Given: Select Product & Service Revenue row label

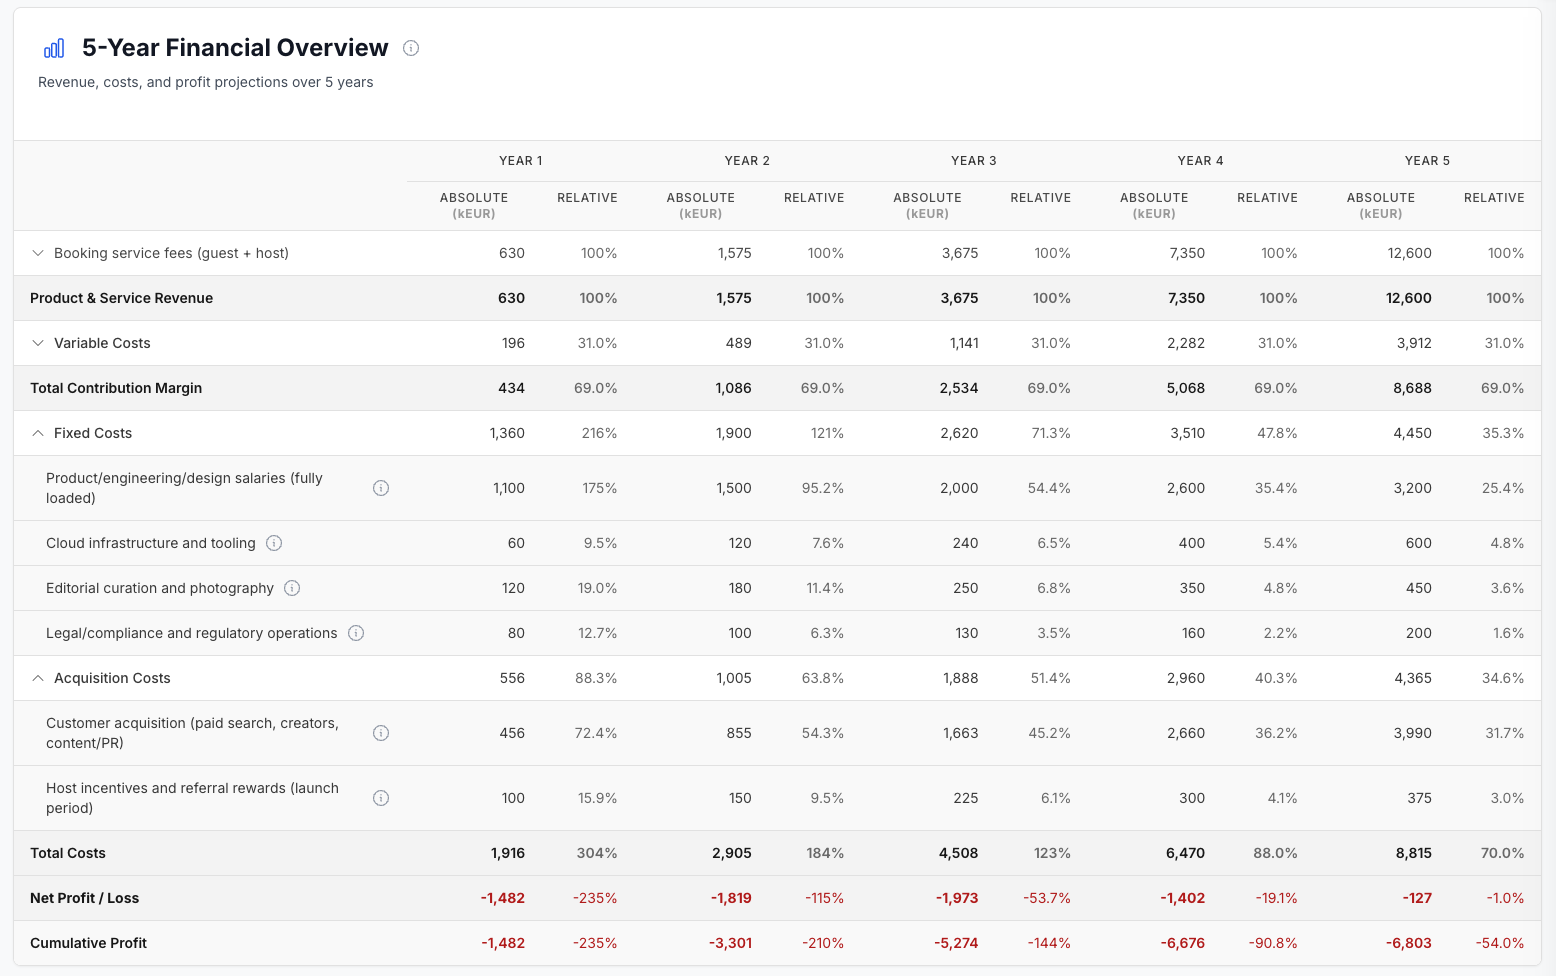Looking at the screenshot, I should tap(121, 298).
